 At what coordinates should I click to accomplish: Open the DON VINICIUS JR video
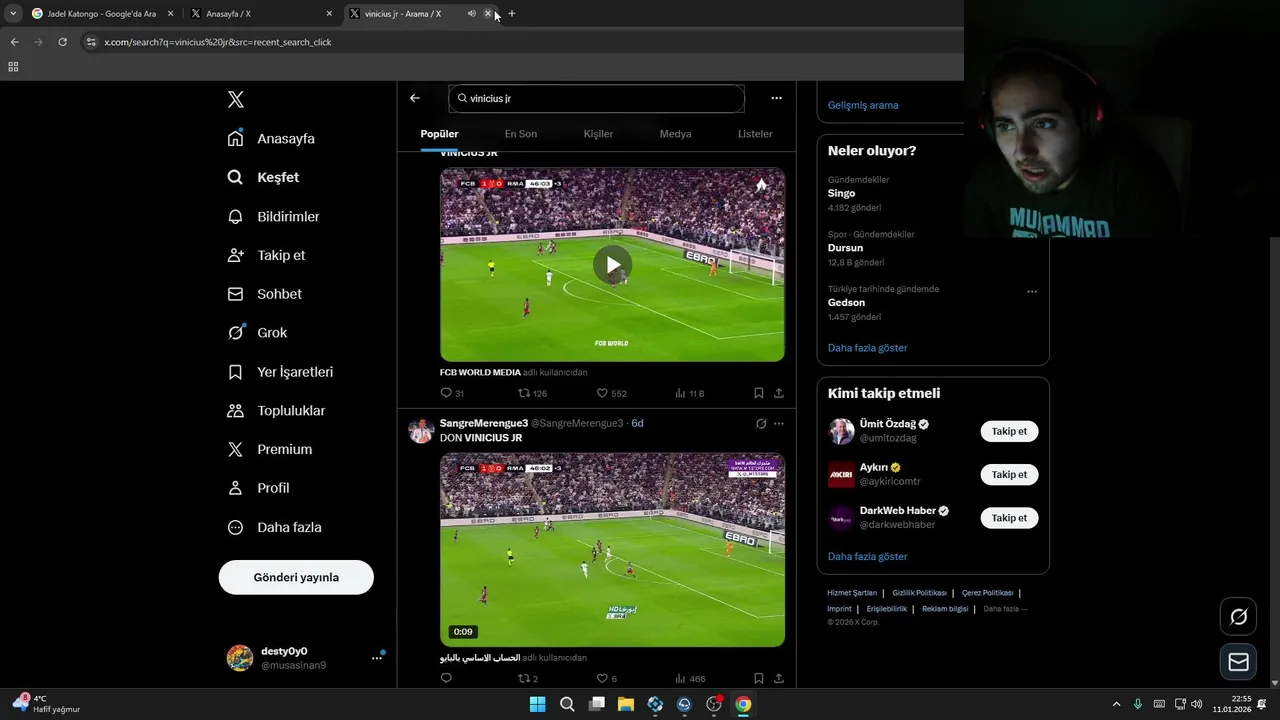click(612, 549)
